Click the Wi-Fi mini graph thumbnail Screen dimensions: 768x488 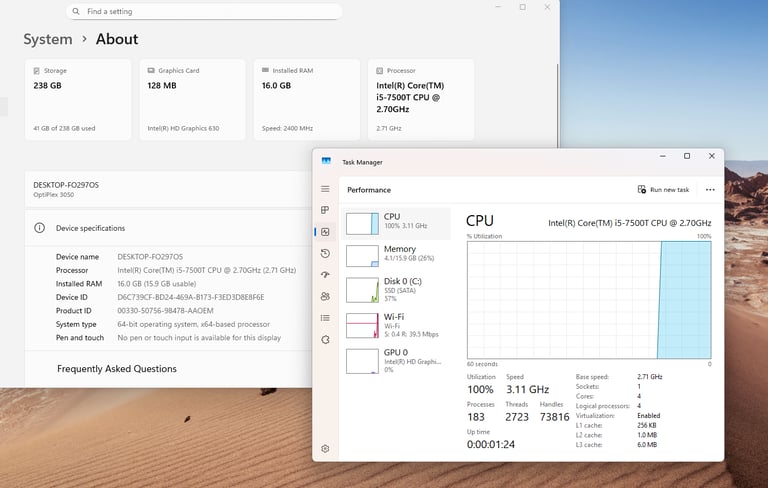tap(362, 326)
